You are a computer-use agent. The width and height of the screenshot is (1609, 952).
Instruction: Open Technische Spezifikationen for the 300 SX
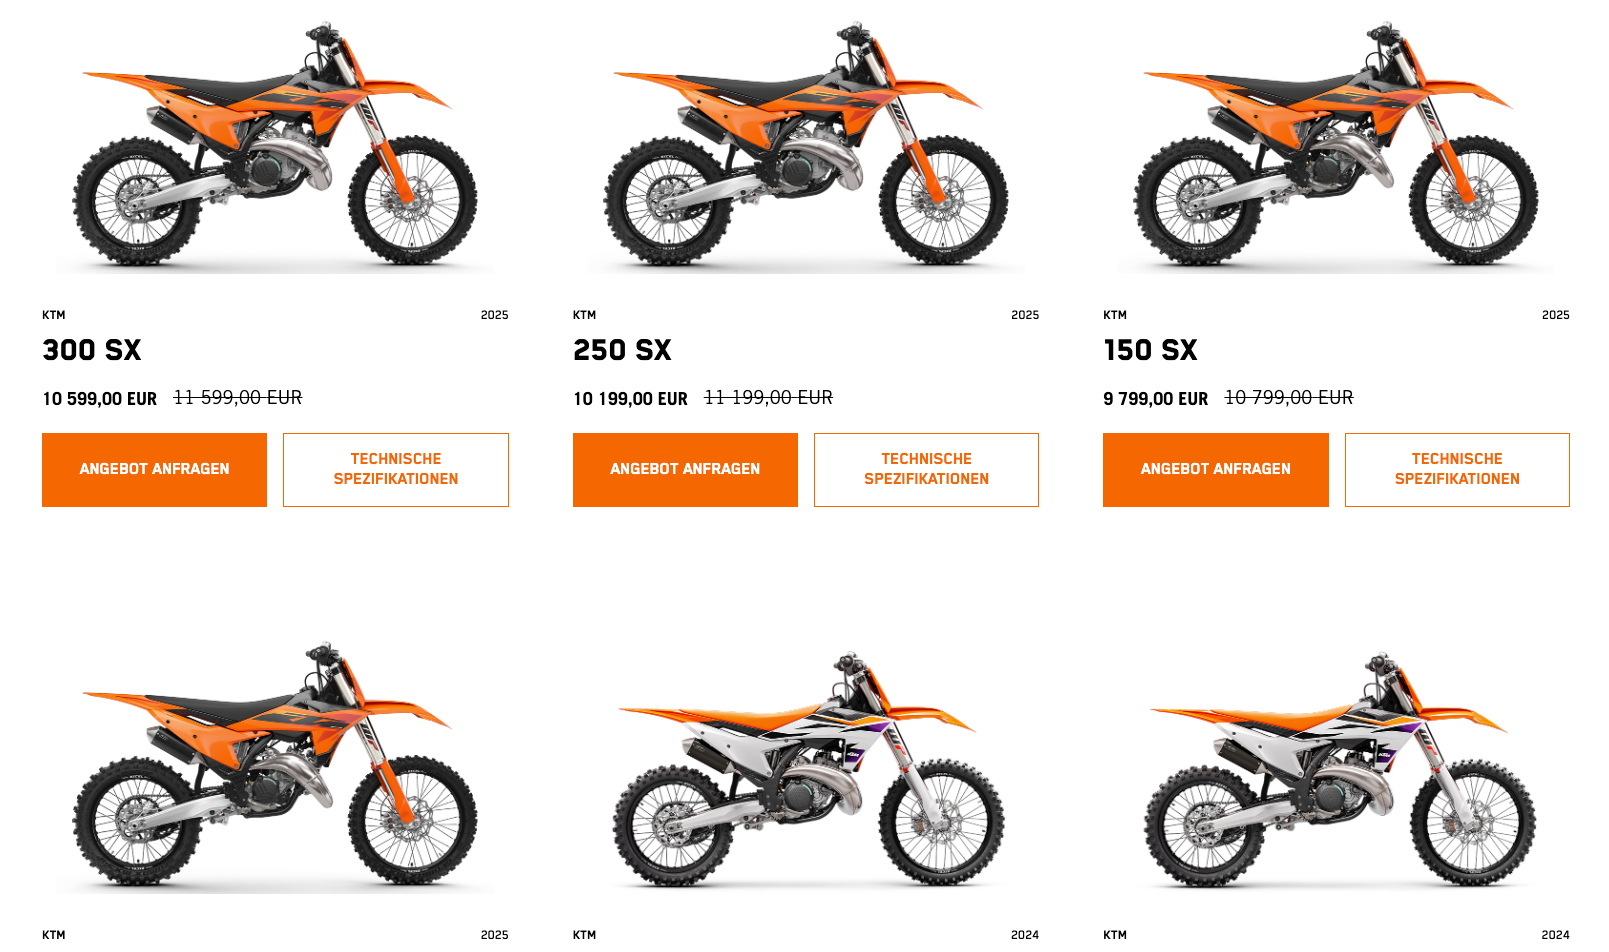point(396,470)
